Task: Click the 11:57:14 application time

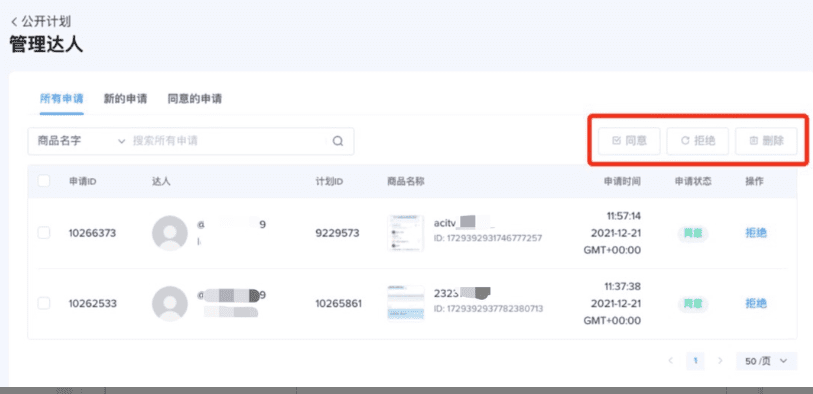Action: coord(624,215)
